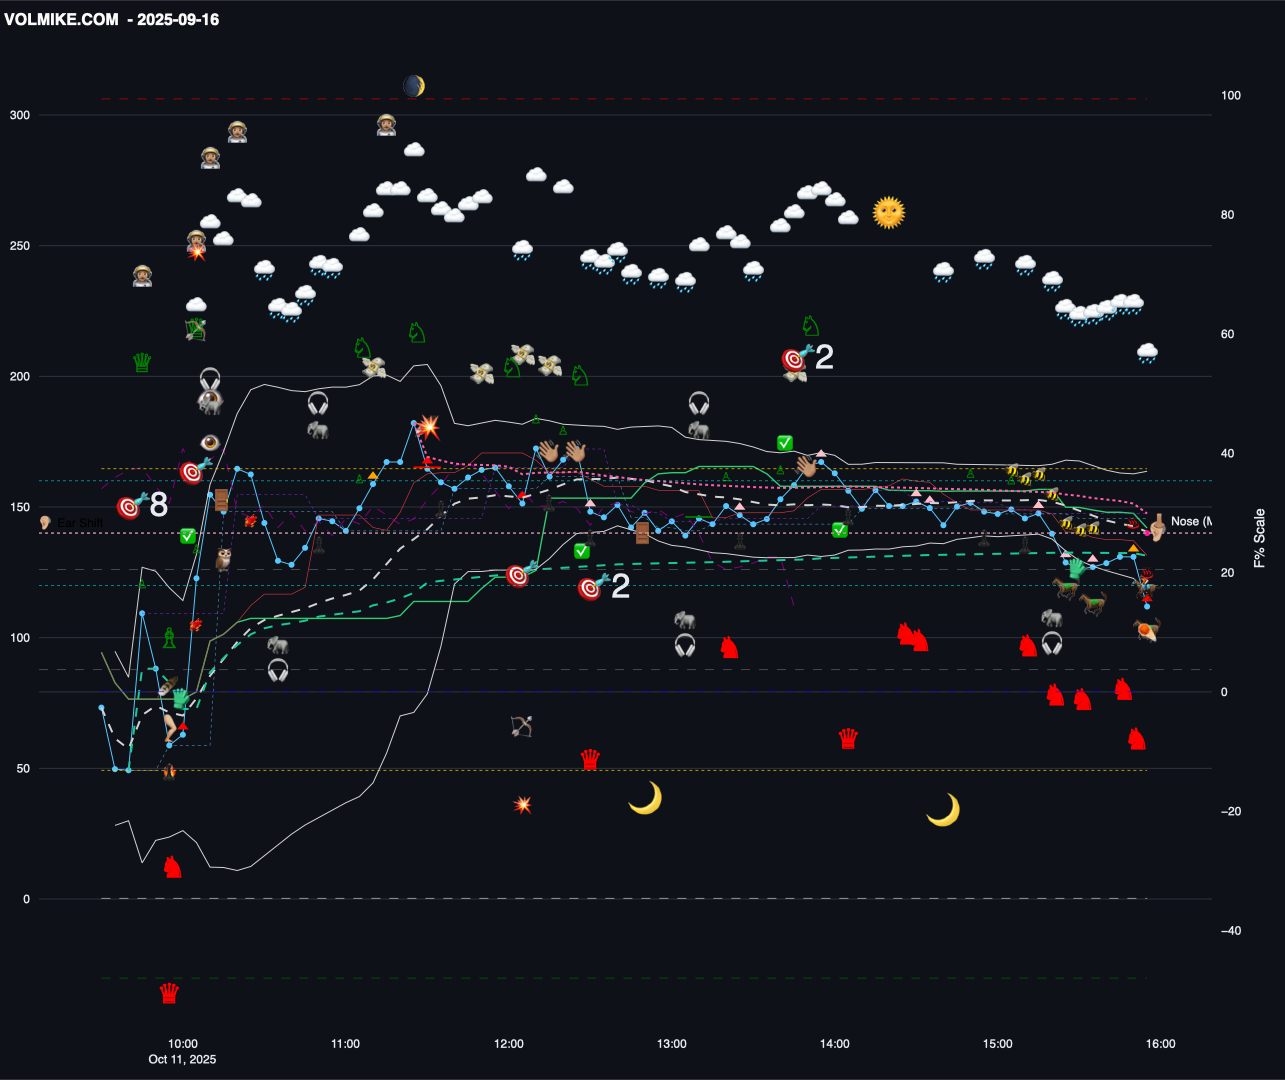Click the −40 right axis label
Viewport: 1285px width, 1080px height.
pos(1231,931)
